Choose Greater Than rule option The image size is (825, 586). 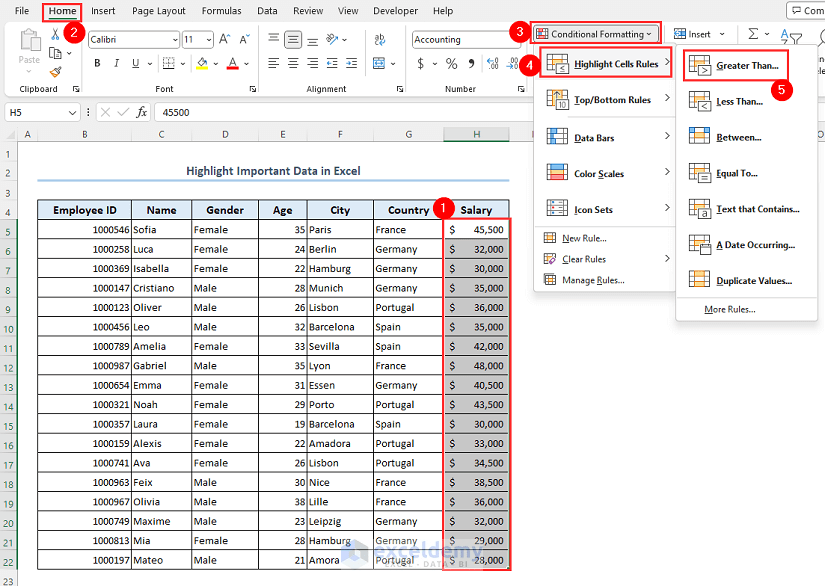coord(746,66)
